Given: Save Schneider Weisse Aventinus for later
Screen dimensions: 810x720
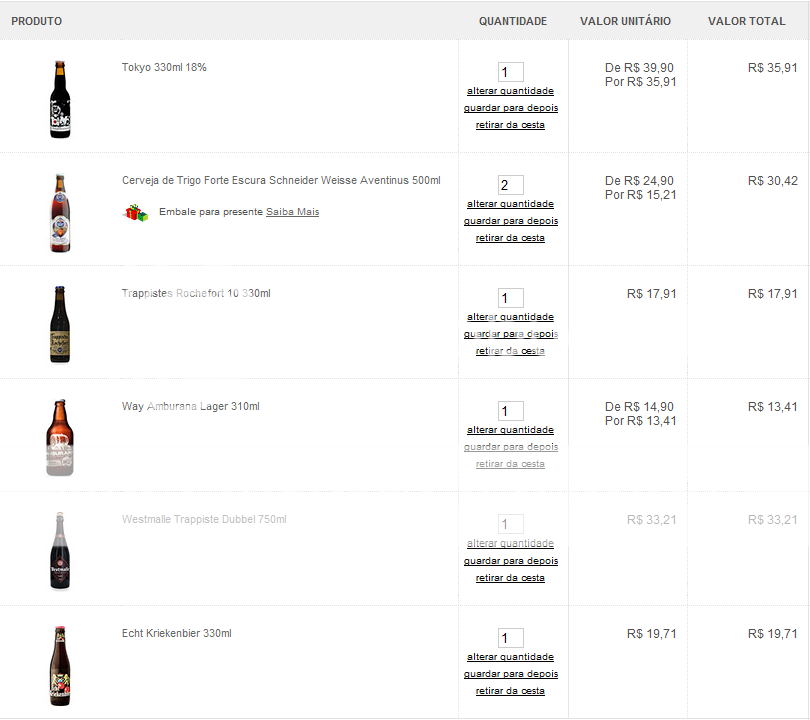Looking at the screenshot, I should (510, 221).
